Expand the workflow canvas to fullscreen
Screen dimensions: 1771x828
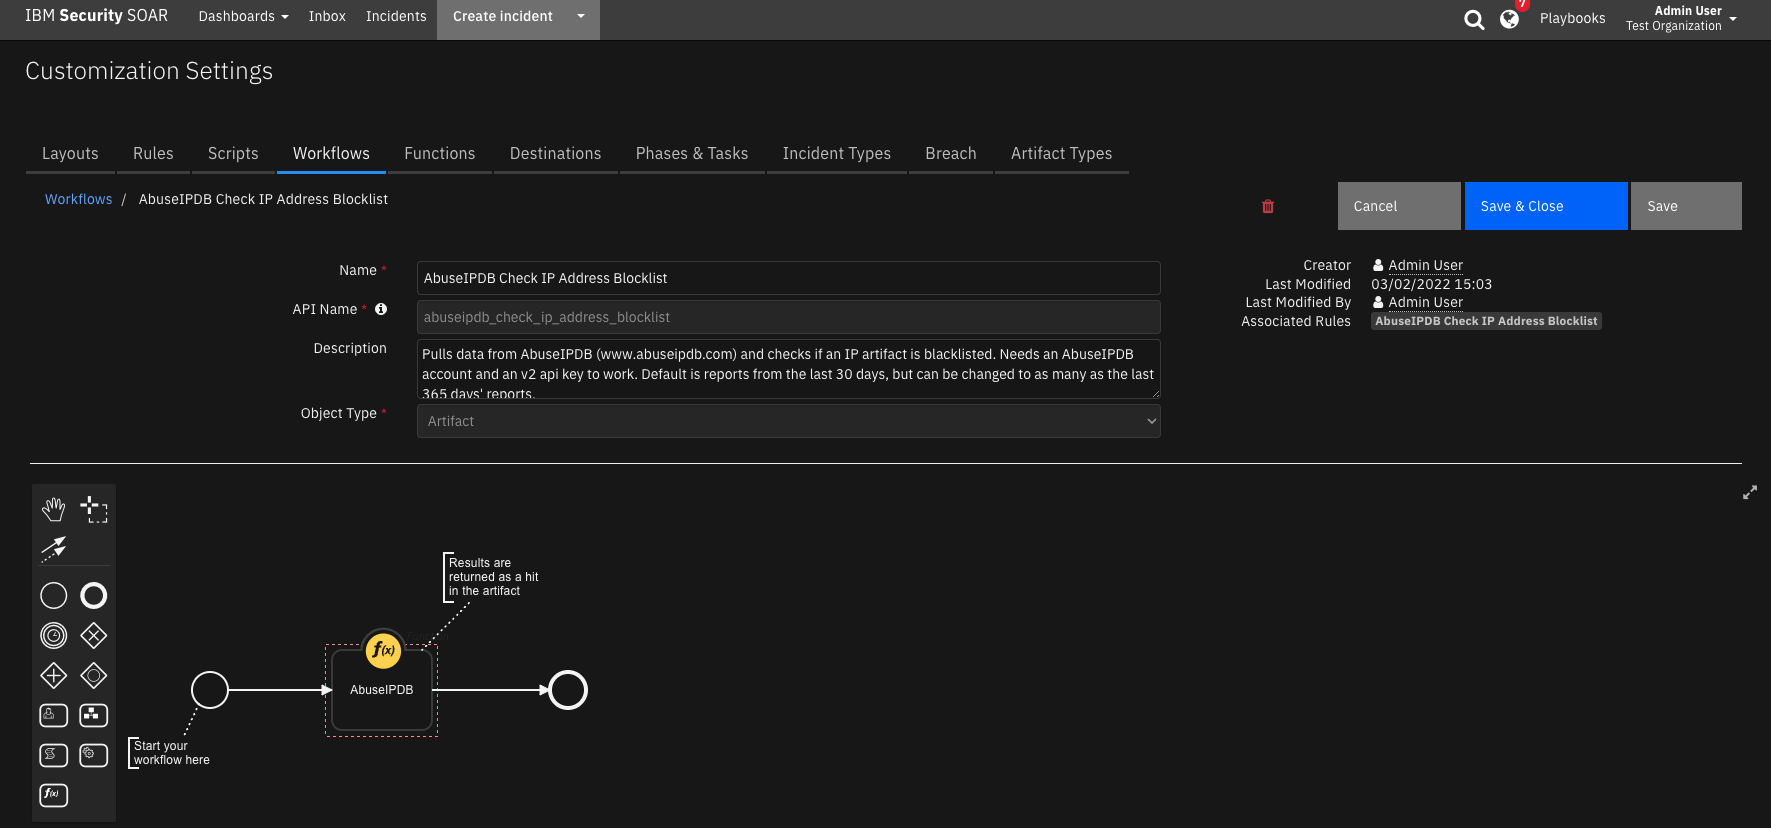click(1750, 493)
